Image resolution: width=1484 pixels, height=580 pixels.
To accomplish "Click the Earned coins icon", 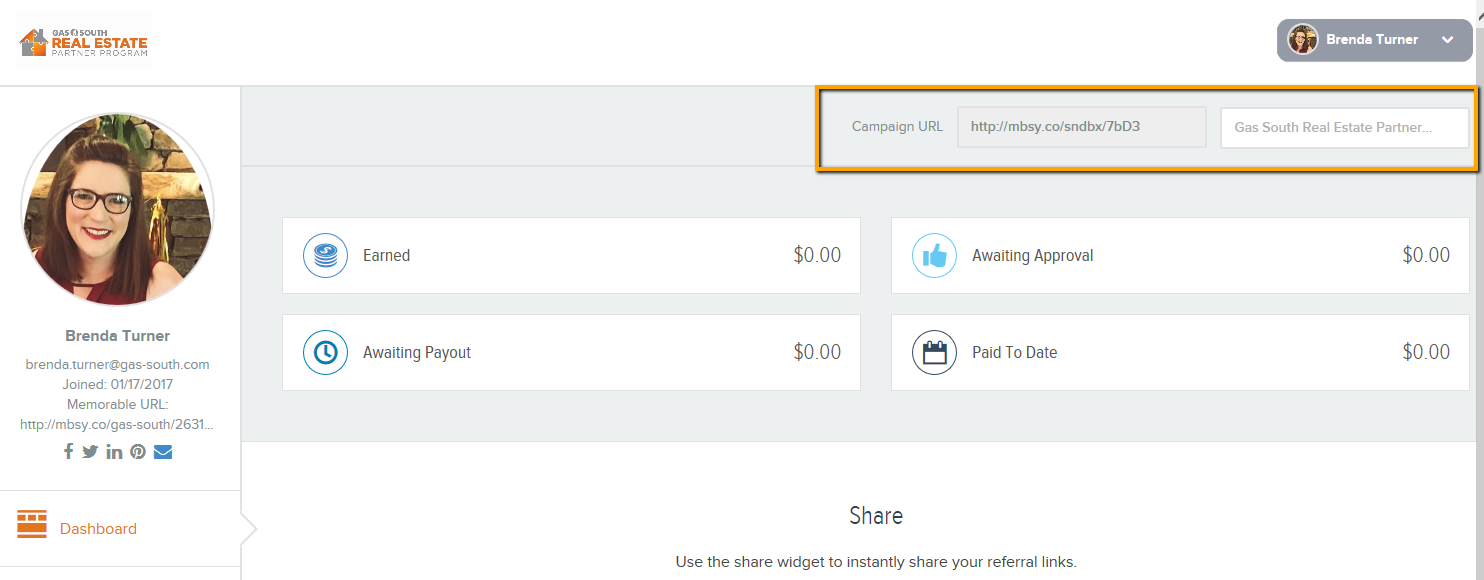I will [x=325, y=255].
